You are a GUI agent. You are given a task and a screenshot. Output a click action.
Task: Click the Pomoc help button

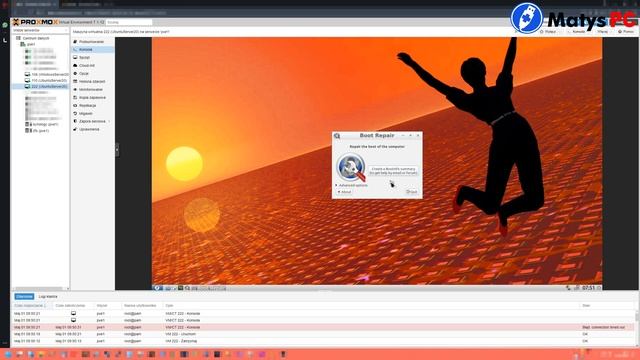point(626,31)
